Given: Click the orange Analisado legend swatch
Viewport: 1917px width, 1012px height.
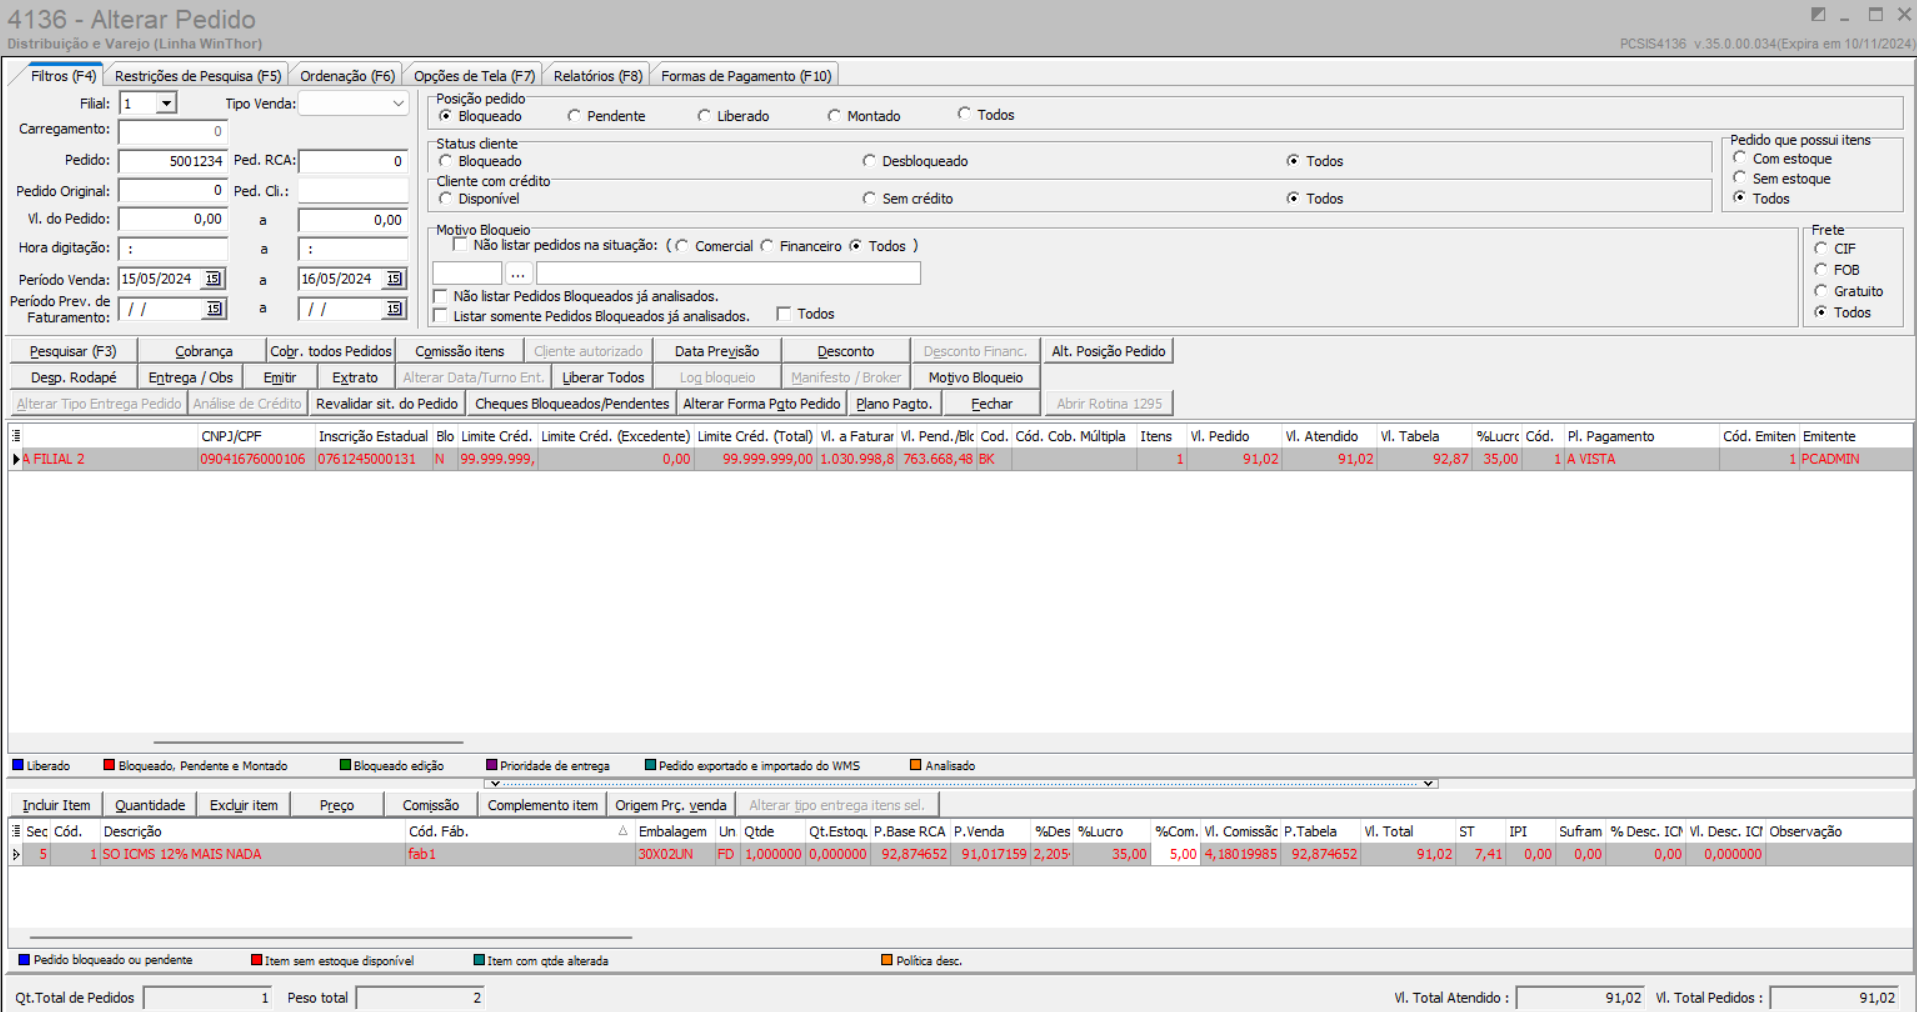Looking at the screenshot, I should tap(915, 765).
